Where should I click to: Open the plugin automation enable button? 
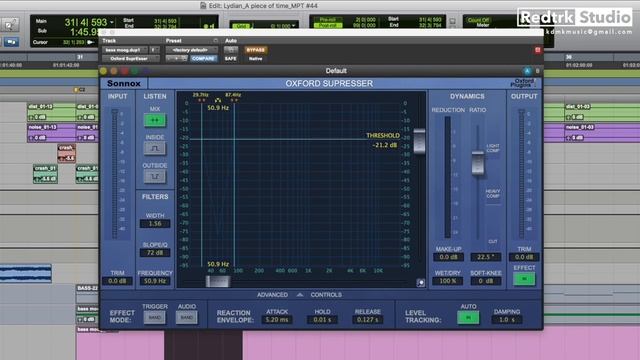(x=231, y=50)
